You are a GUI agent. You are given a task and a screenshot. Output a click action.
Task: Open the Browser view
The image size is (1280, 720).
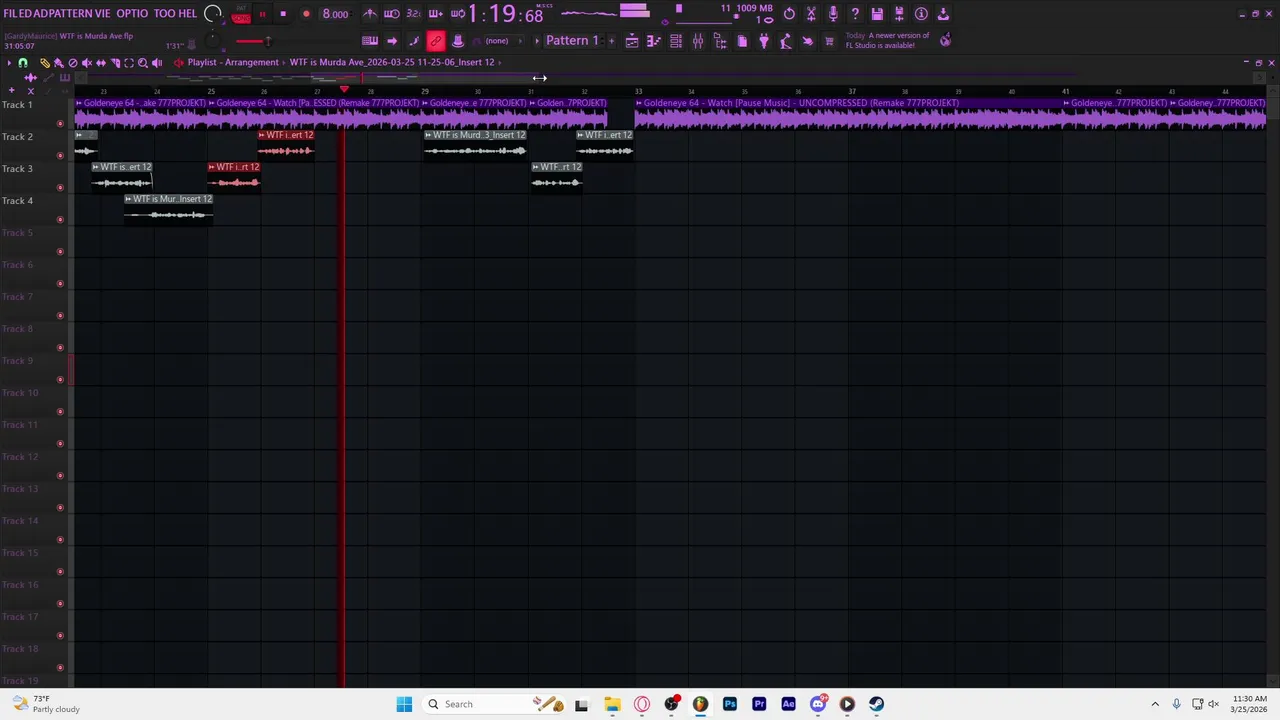(x=720, y=41)
